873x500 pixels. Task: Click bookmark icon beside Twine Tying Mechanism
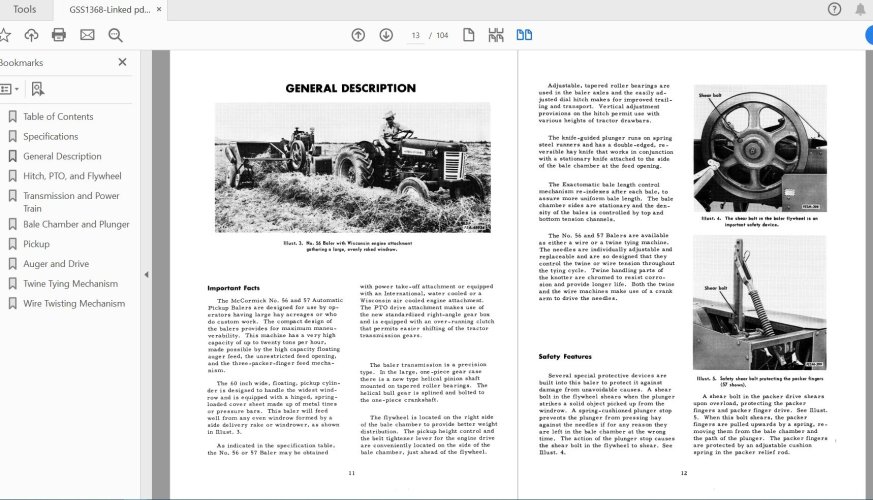click(x=12, y=283)
